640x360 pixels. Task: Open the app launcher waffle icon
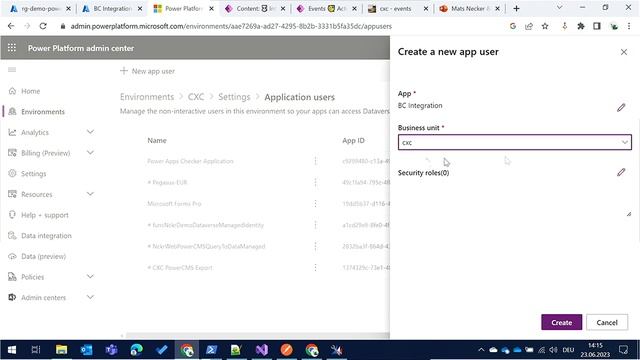(12, 48)
